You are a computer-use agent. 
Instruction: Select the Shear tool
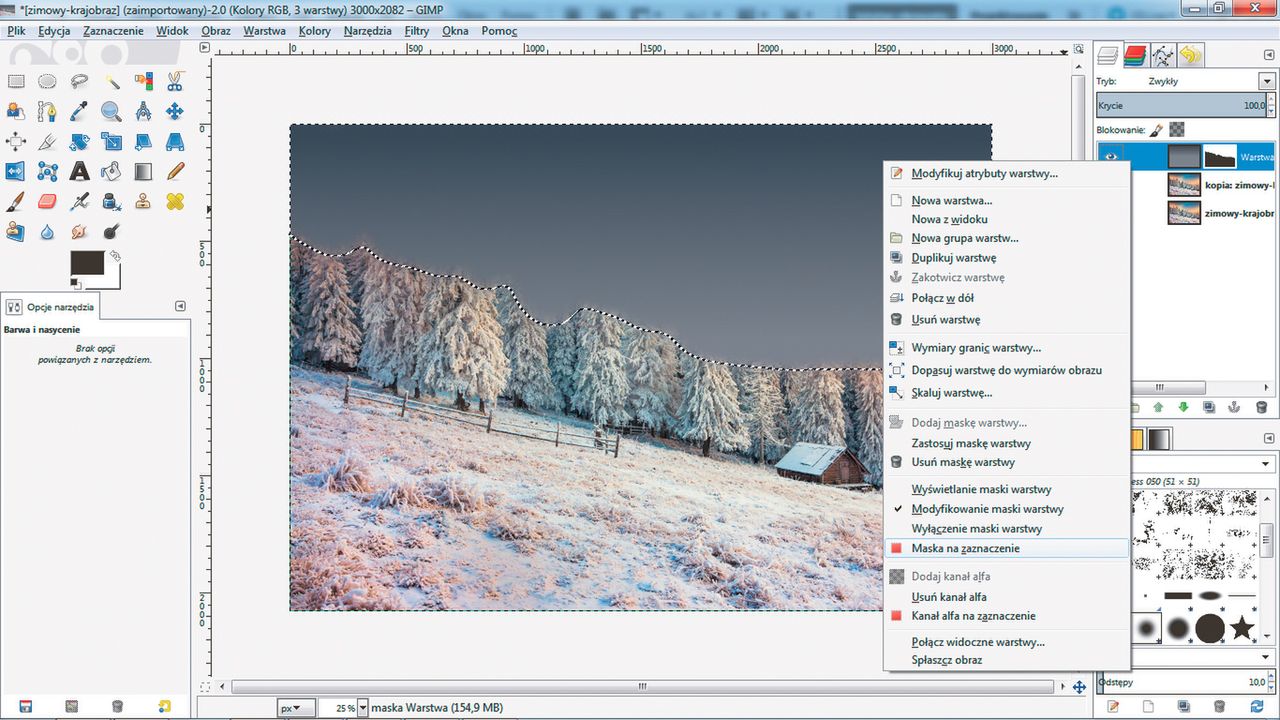[144, 142]
